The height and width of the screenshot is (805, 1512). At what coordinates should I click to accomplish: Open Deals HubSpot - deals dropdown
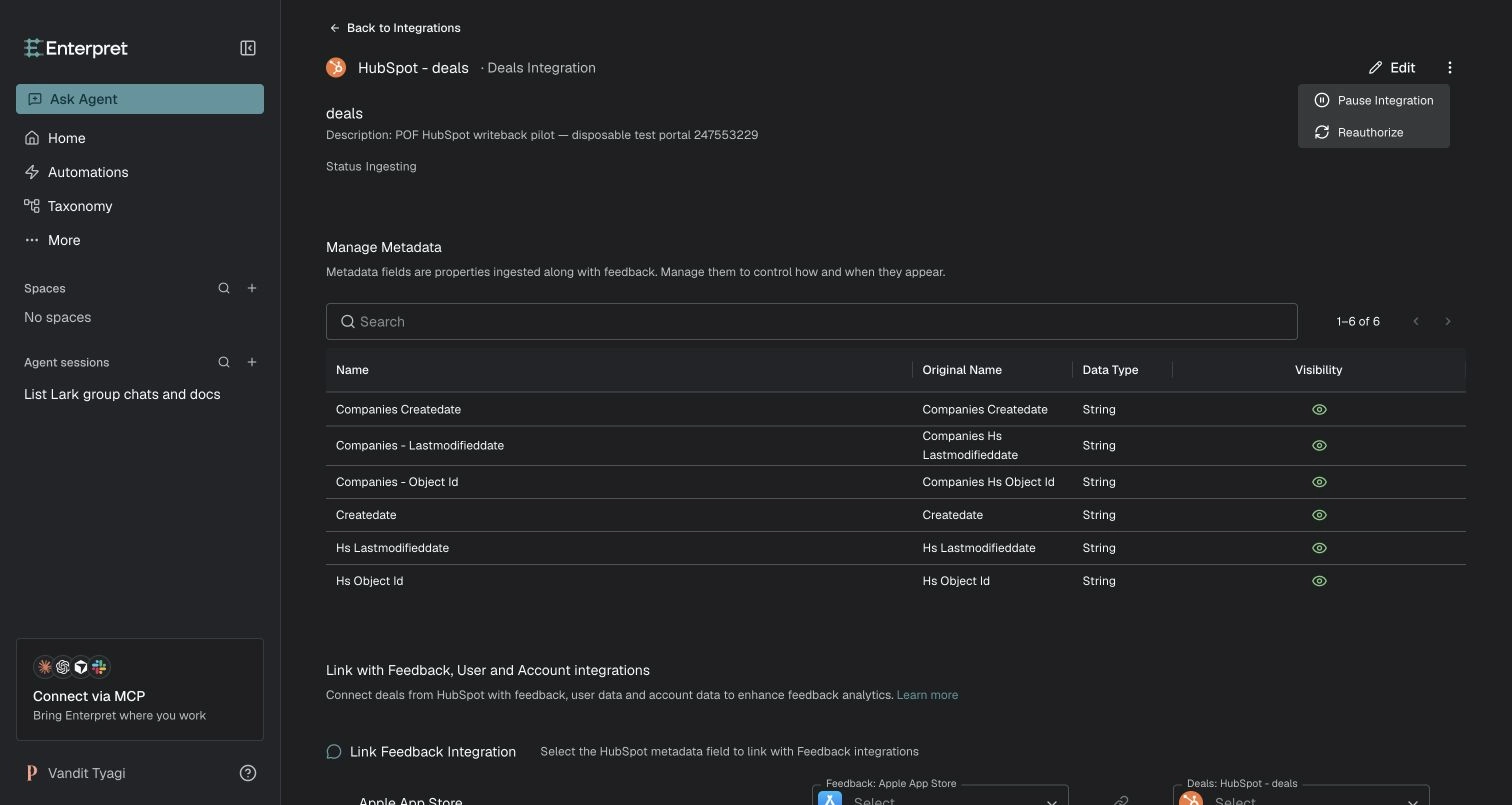1301,798
